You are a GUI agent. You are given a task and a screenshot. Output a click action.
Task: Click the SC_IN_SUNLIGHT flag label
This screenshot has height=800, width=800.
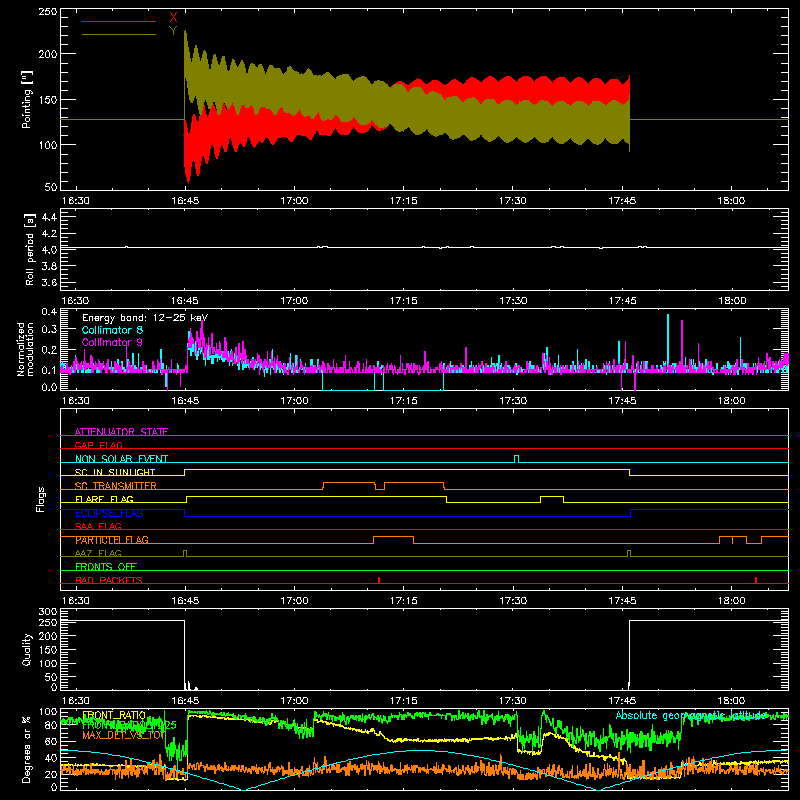(x=115, y=472)
